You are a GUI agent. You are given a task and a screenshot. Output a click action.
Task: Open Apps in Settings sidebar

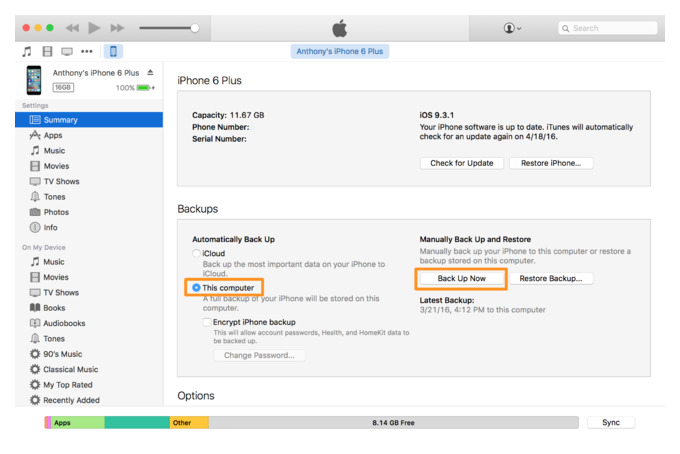[89, 135]
